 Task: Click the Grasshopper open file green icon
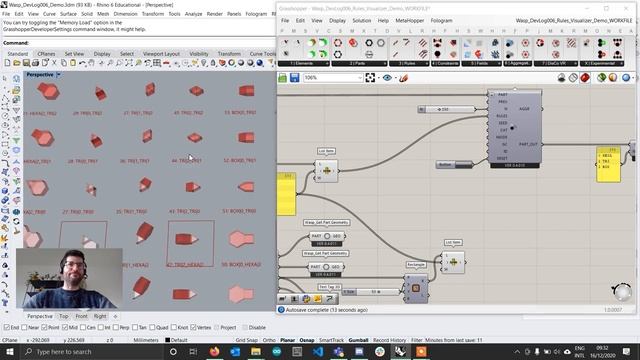point(282,78)
